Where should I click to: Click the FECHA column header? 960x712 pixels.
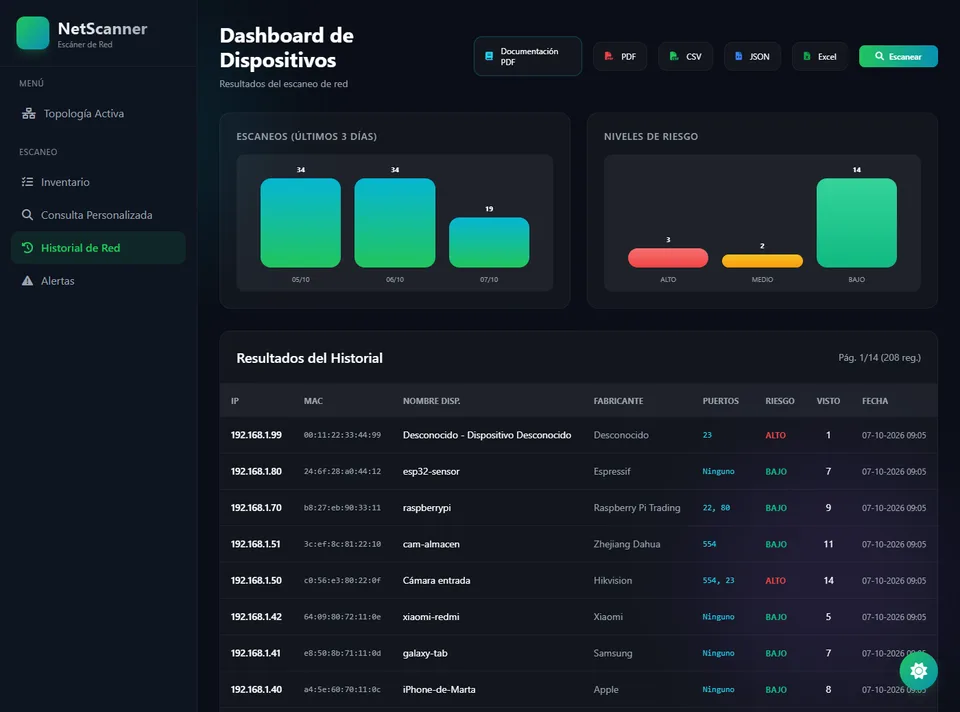875,401
